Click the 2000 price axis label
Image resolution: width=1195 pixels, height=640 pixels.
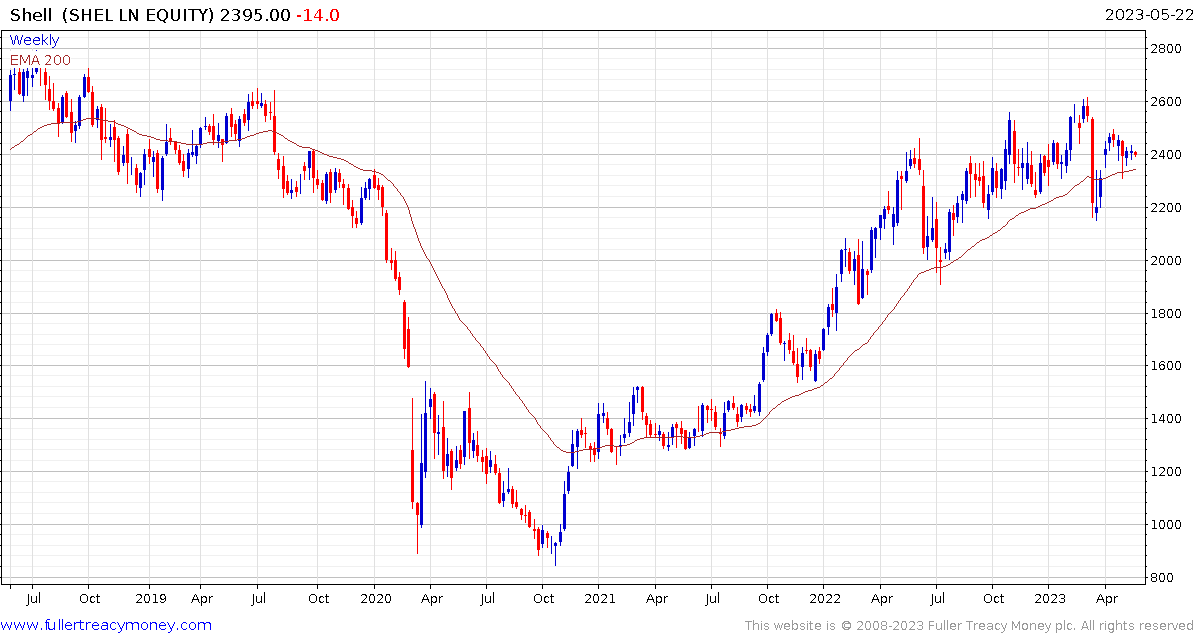(x=1168, y=261)
